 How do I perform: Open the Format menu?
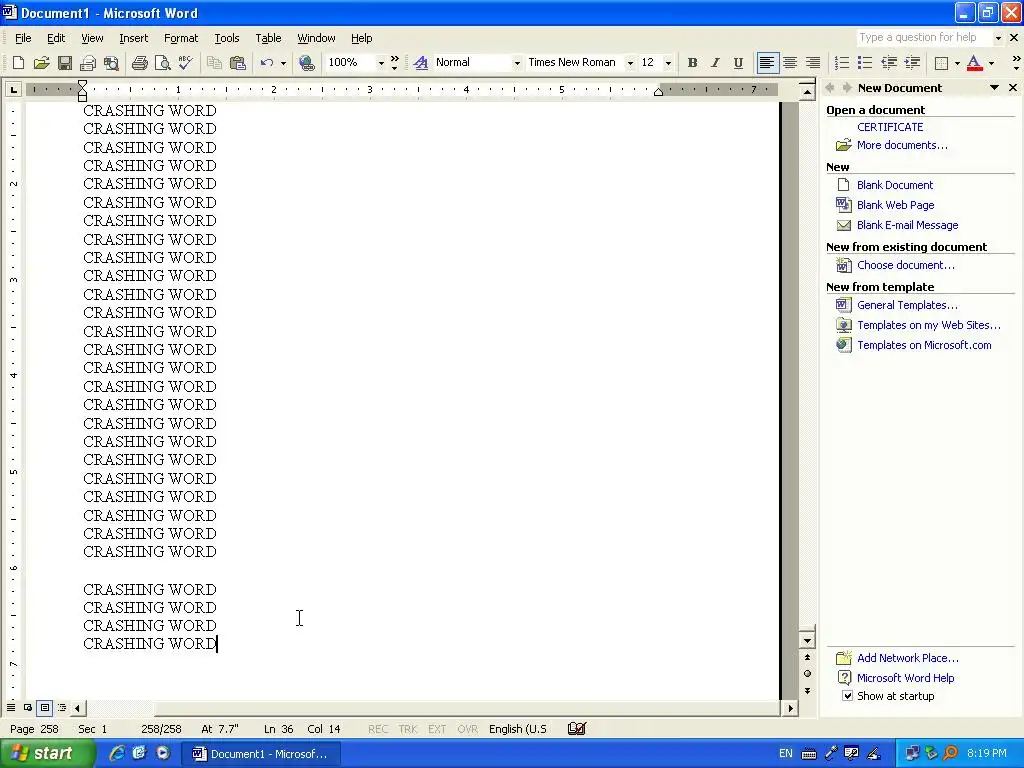coord(181,38)
